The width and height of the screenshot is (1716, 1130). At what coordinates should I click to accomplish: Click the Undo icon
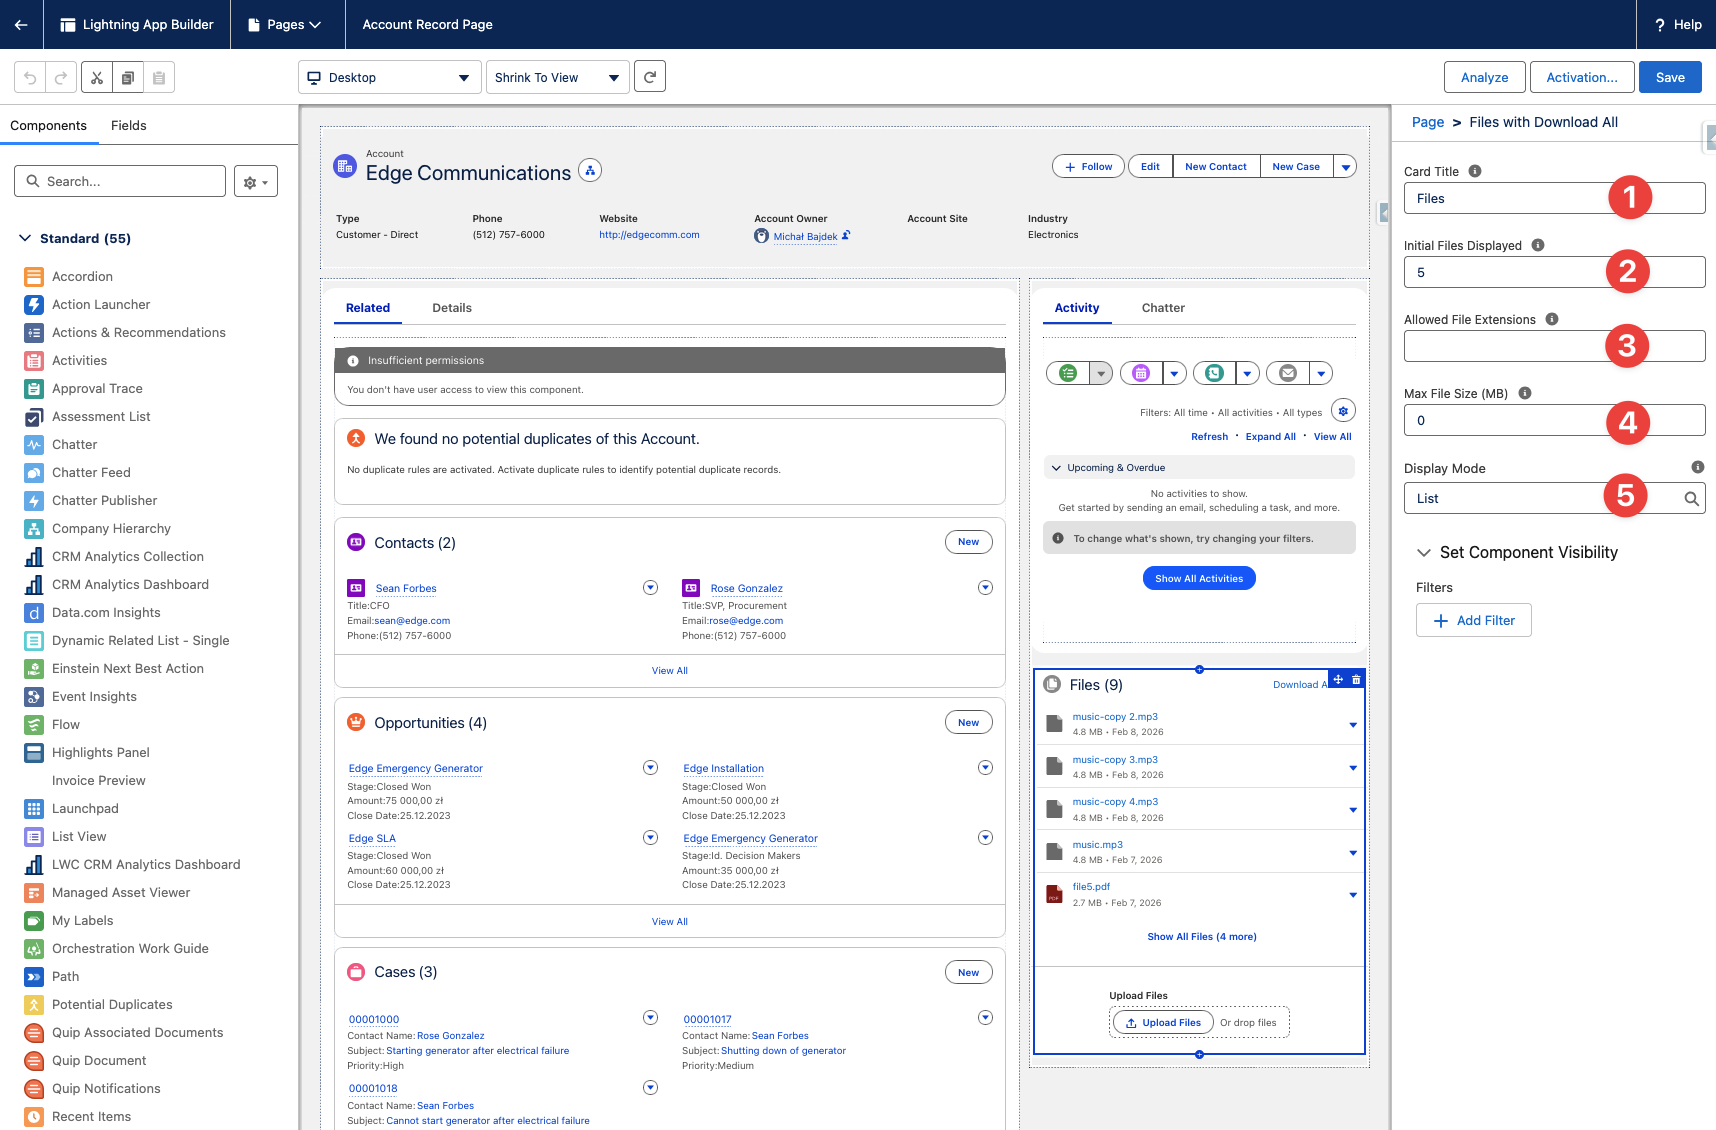click(x=29, y=77)
